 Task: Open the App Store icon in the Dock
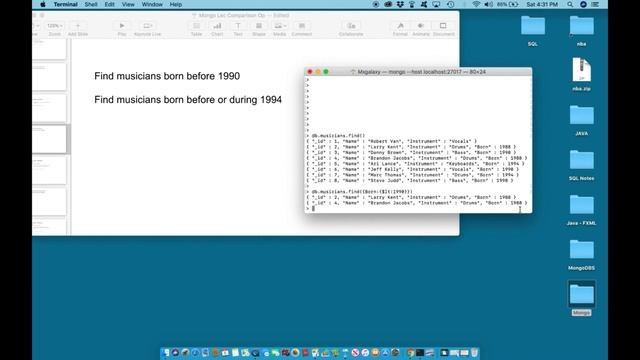tap(385, 353)
